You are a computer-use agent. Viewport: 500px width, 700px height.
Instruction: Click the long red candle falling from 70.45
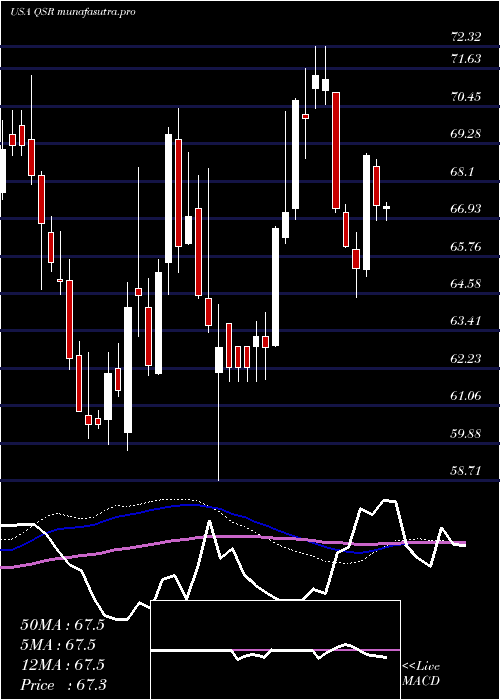click(336, 150)
